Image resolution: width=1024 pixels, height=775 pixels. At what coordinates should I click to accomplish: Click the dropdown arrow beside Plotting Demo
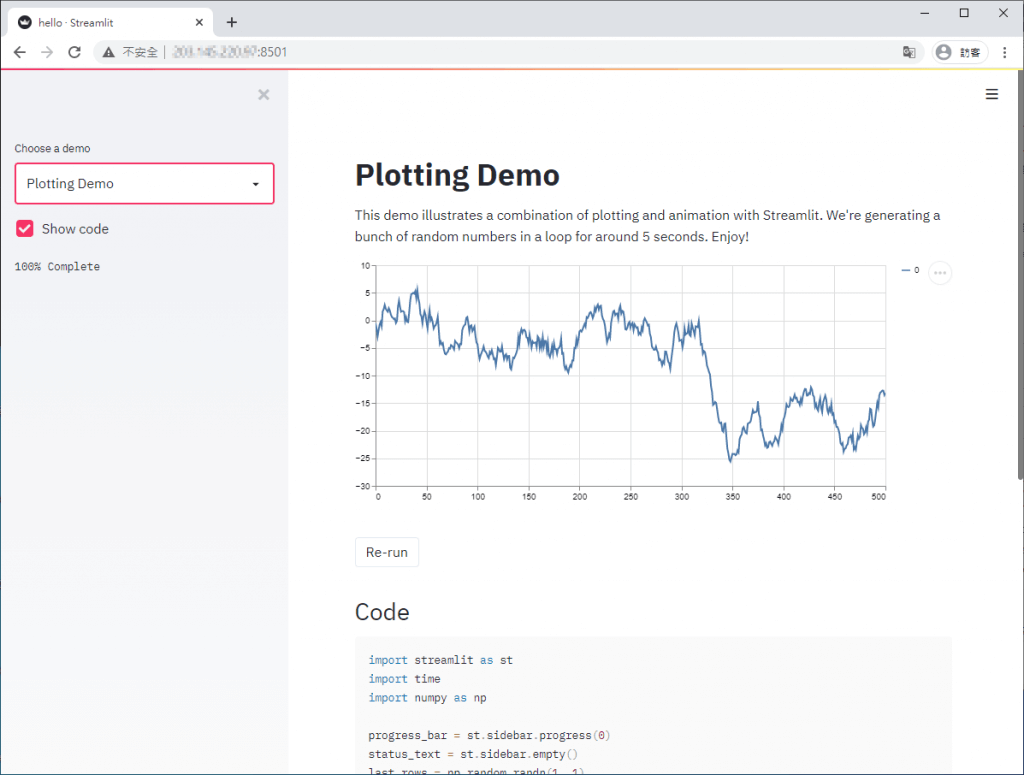click(x=256, y=185)
